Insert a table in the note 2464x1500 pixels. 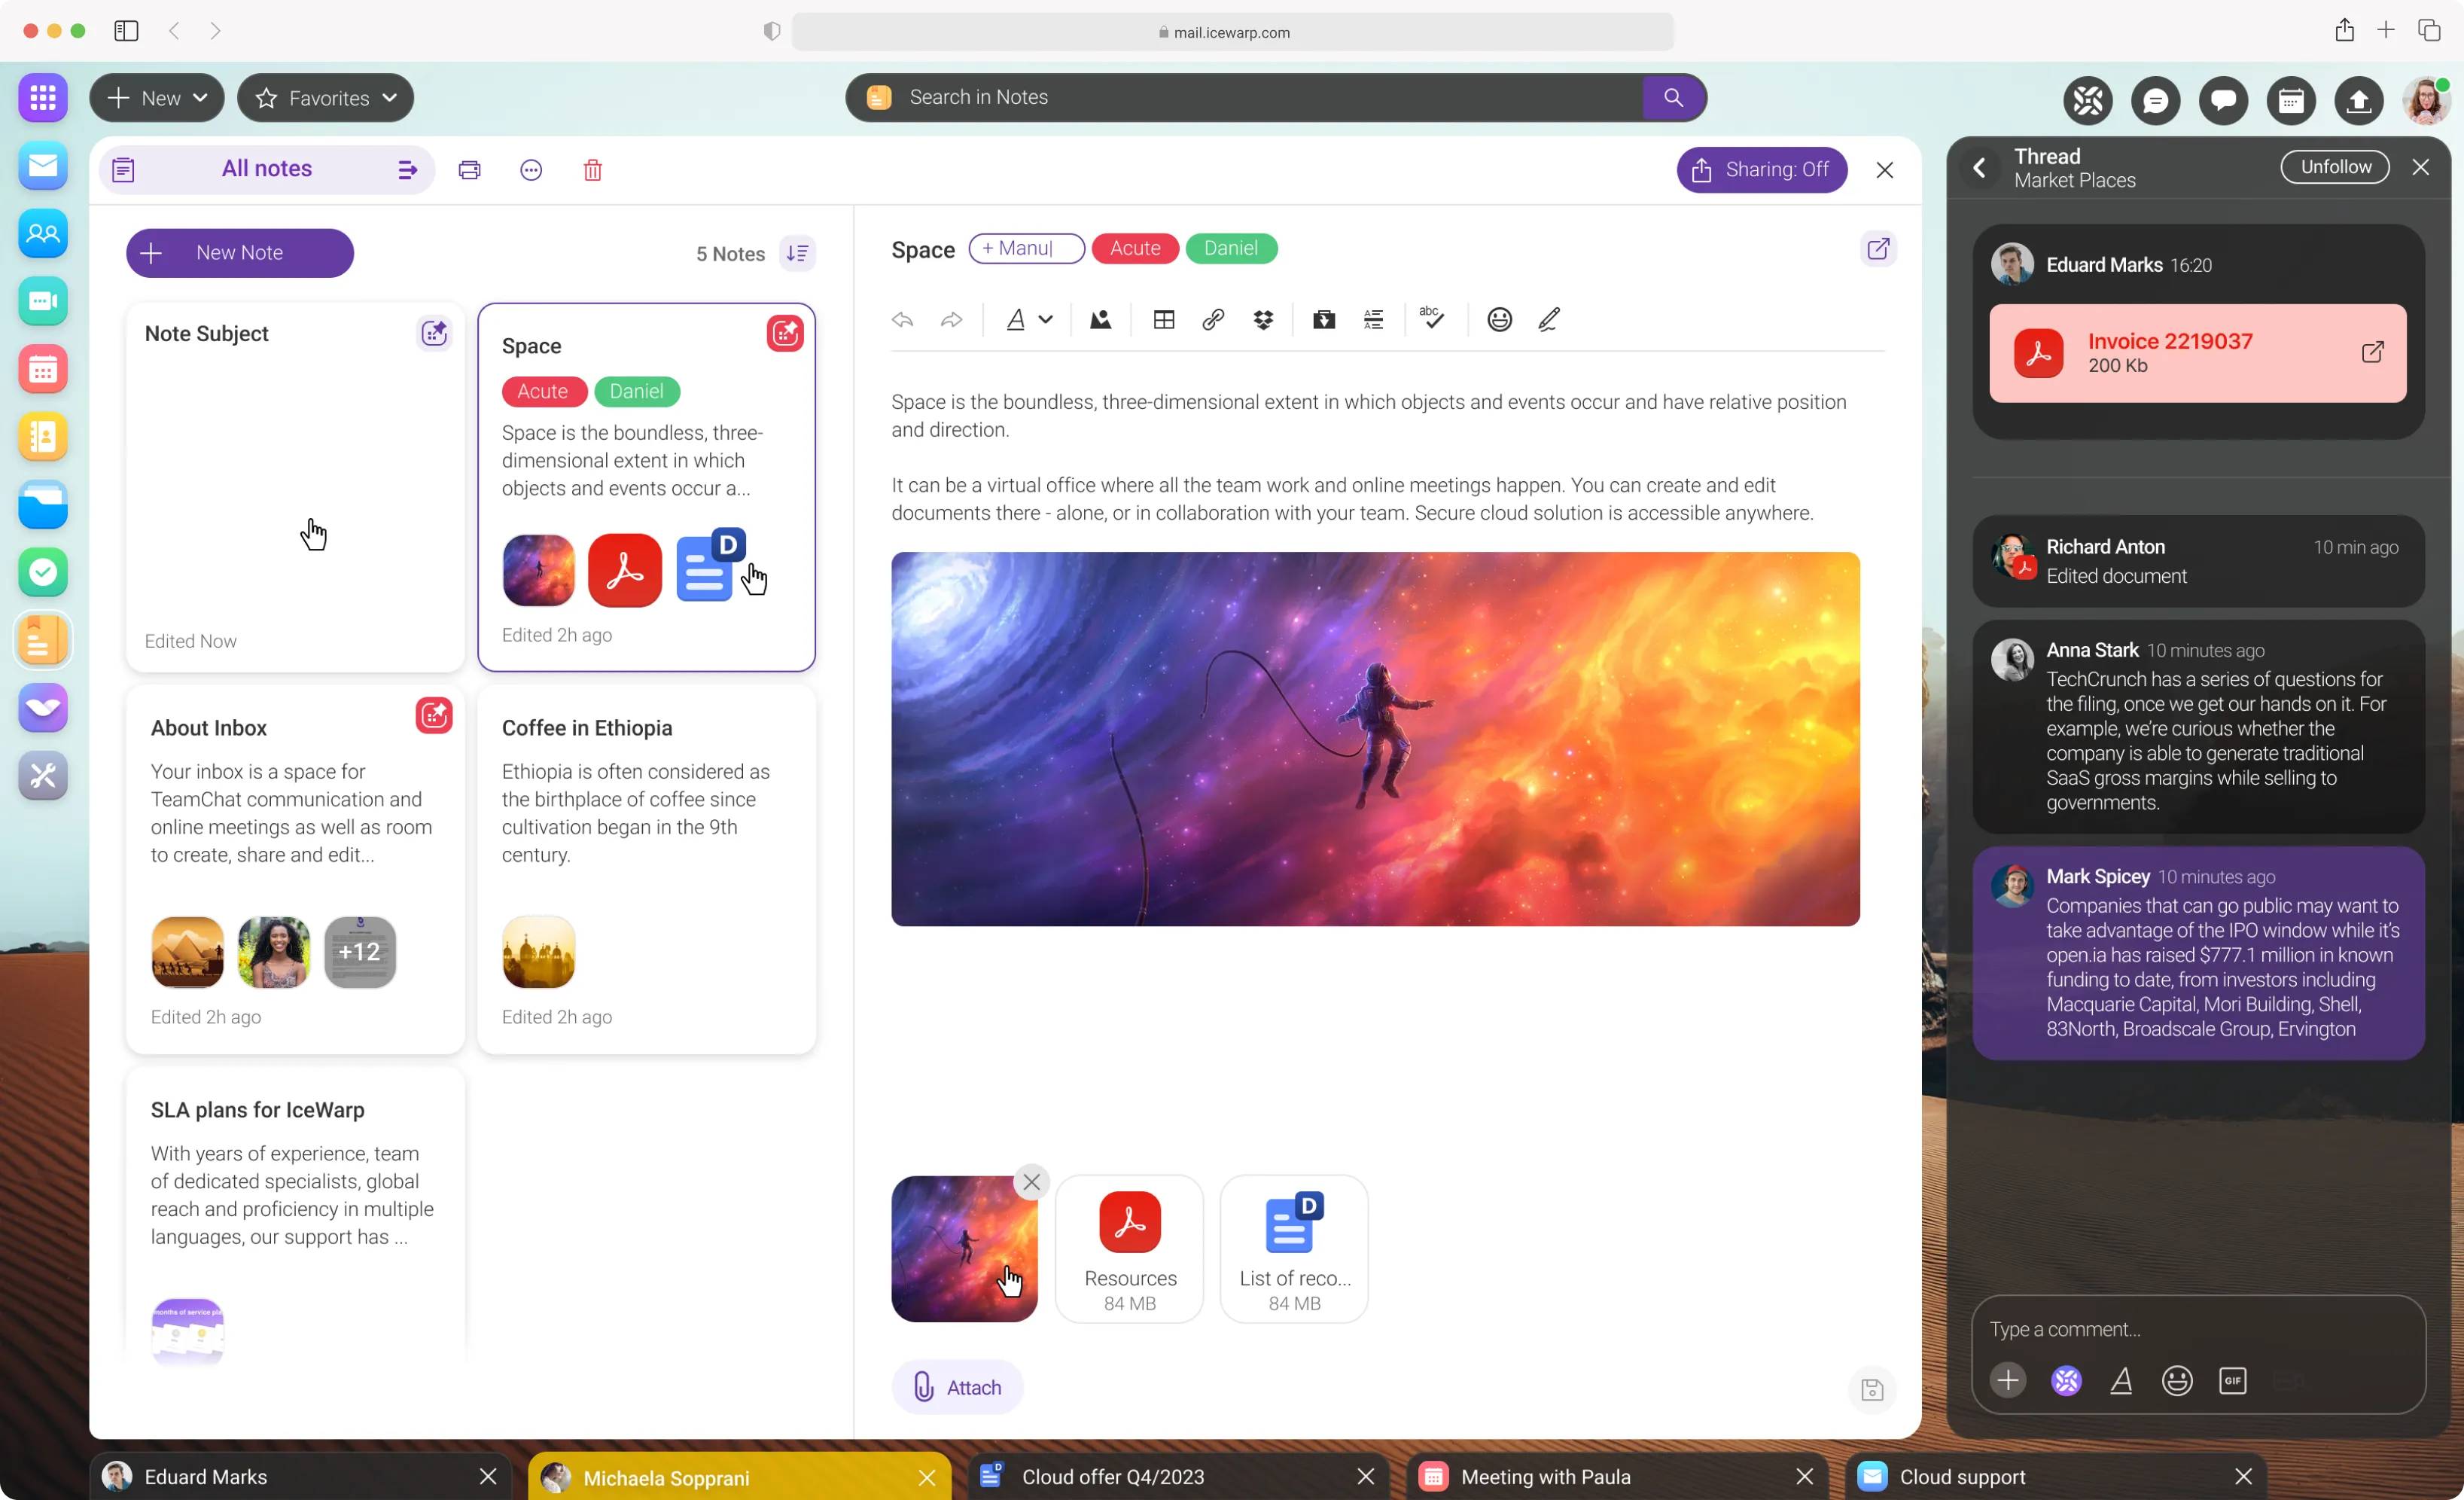coord(1163,320)
